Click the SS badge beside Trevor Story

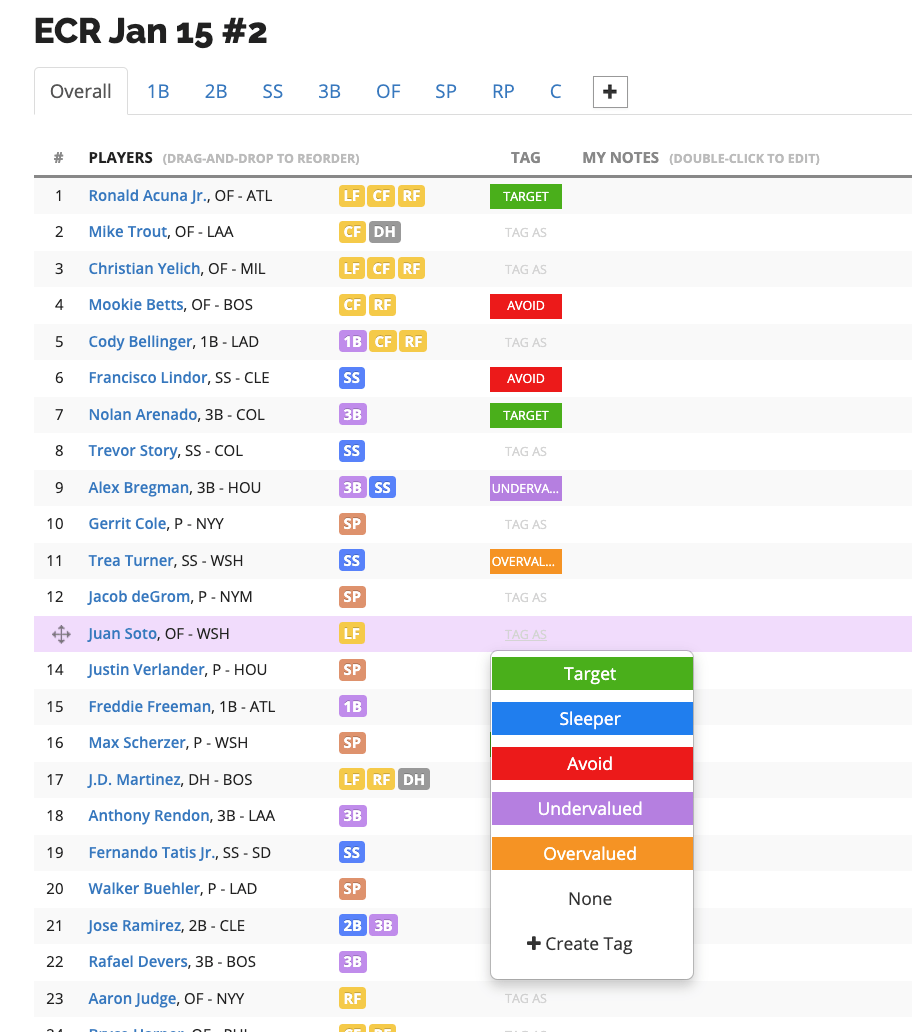click(352, 451)
